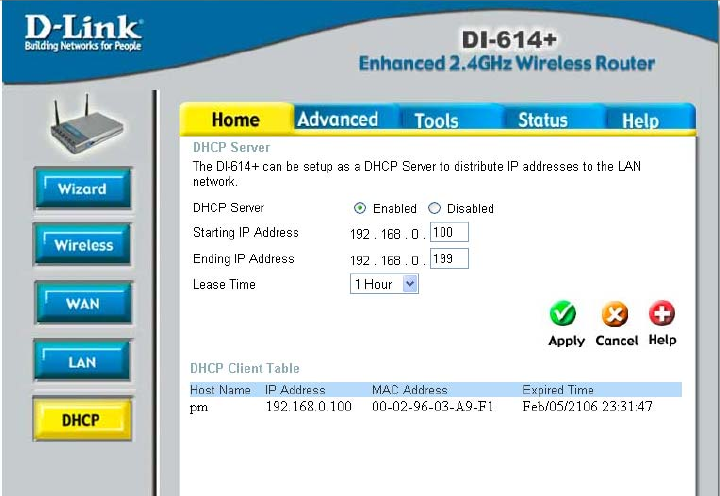Switch to the Home tab
Image resolution: width=720 pixels, height=496 pixels.
pos(236,119)
